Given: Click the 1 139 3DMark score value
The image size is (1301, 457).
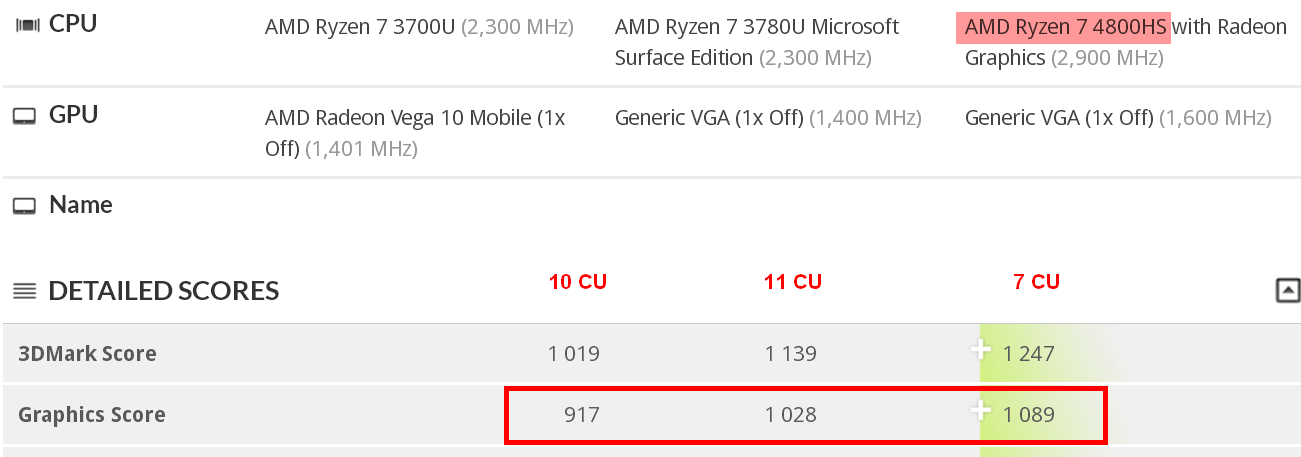Looking at the screenshot, I should coord(791,353).
